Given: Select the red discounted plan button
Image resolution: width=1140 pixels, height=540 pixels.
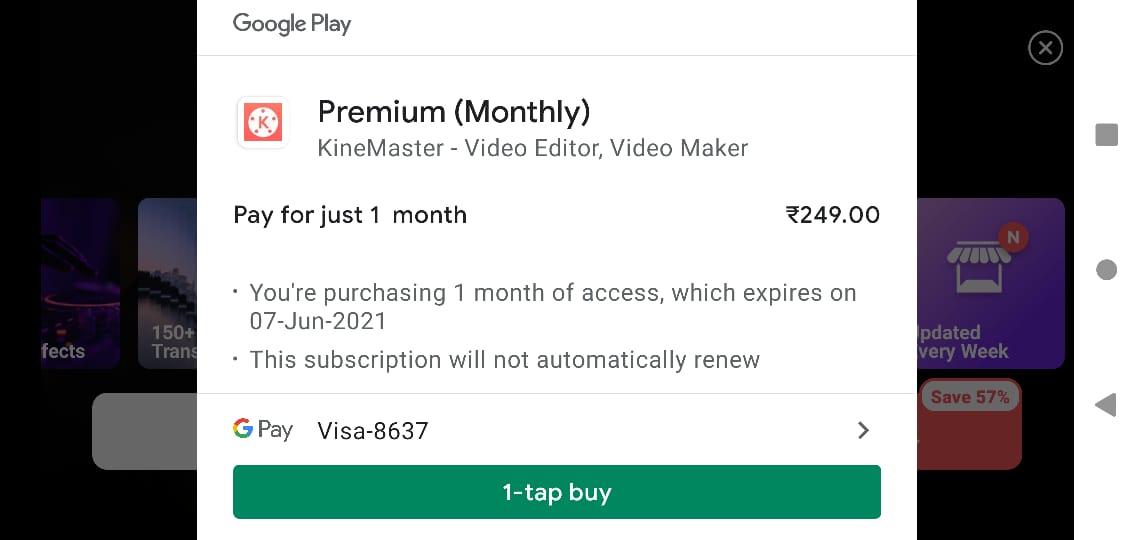Looking at the screenshot, I should tap(969, 424).
